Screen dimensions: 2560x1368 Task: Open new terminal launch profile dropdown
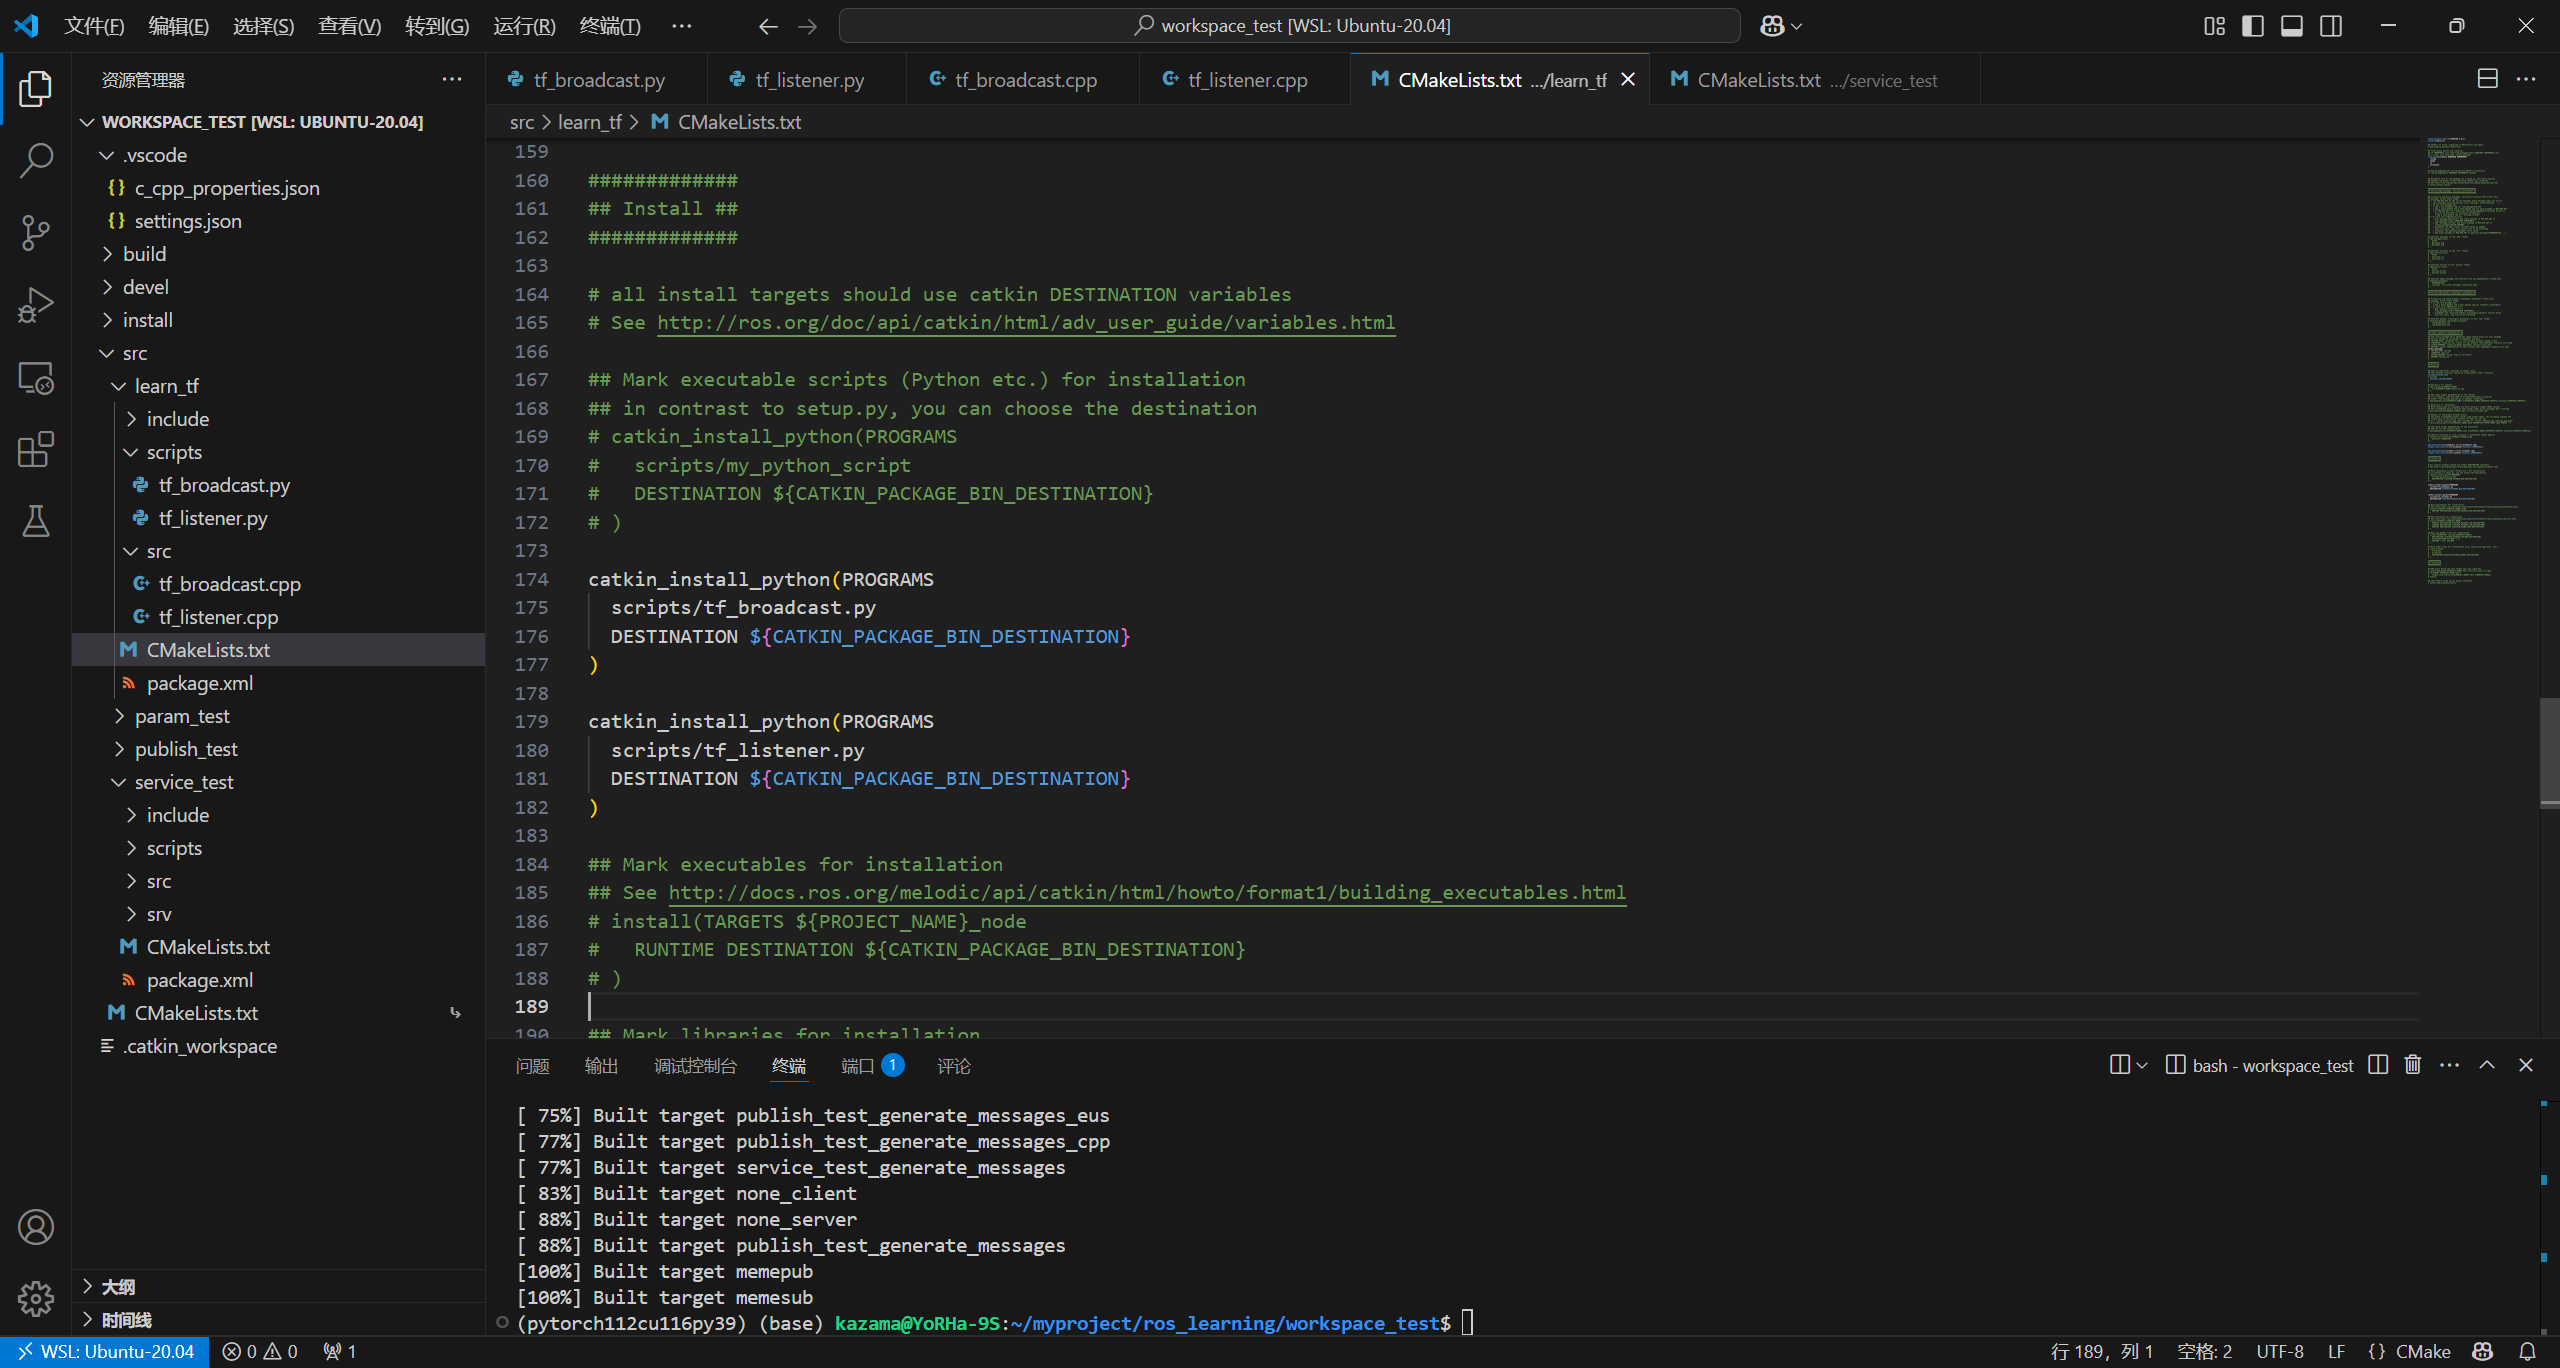pyautogui.click(x=2141, y=1065)
